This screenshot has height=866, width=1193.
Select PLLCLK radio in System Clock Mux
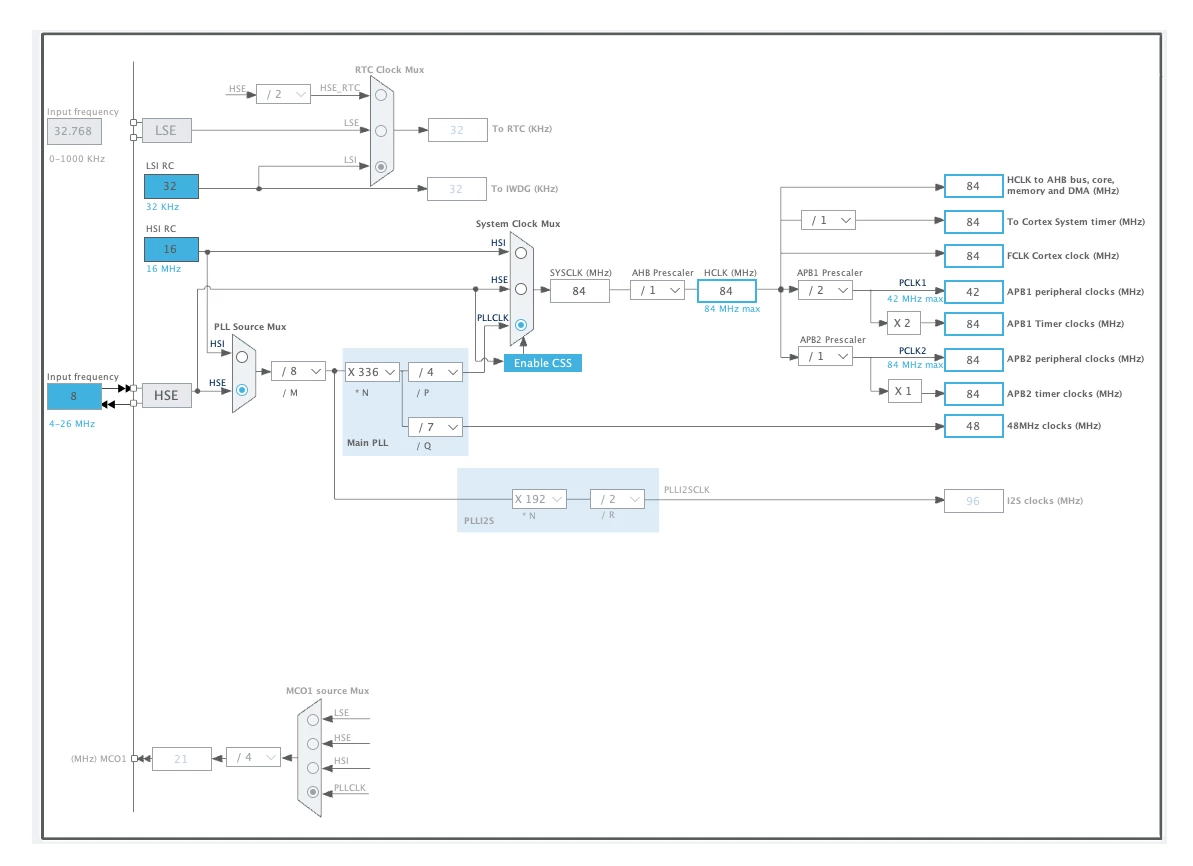[x=521, y=325]
